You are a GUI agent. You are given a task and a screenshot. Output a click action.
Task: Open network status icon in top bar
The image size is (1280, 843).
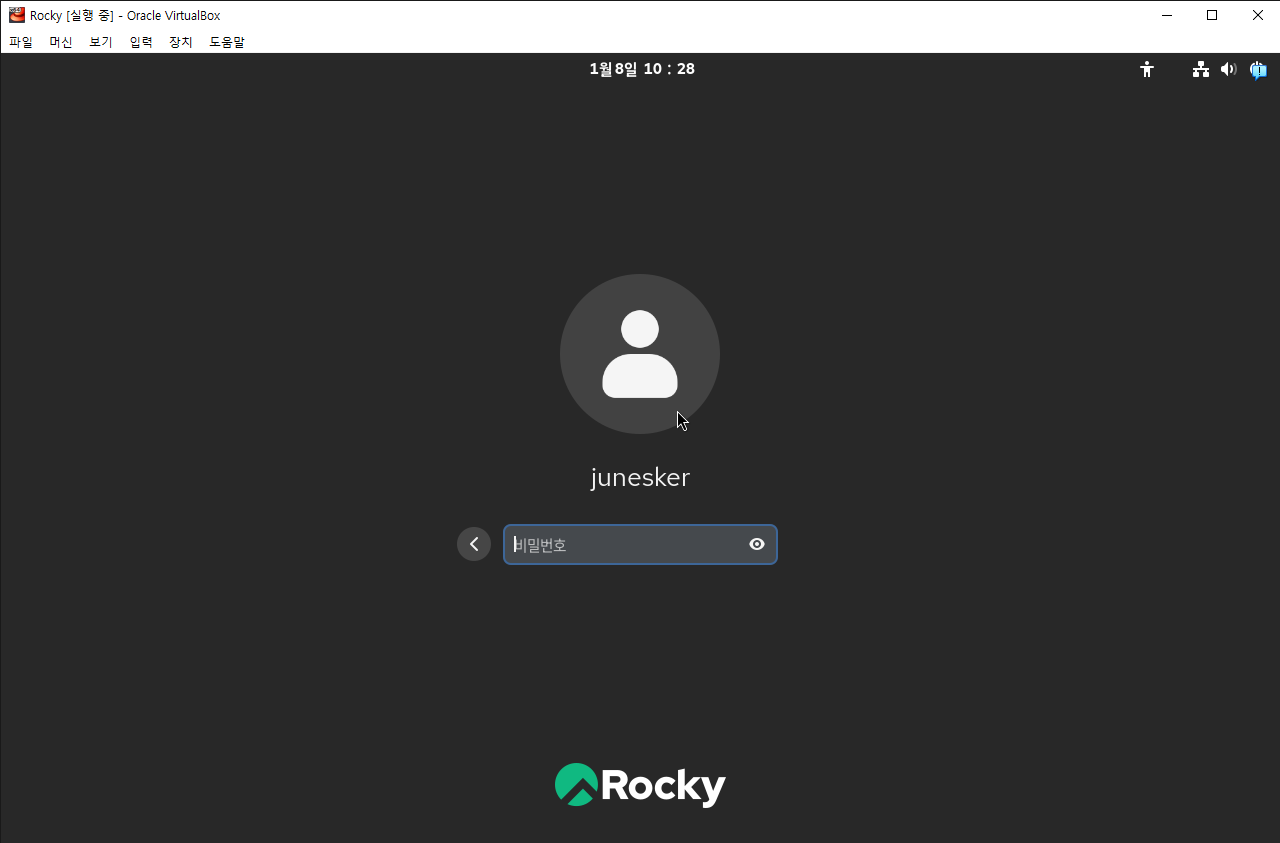click(1201, 69)
